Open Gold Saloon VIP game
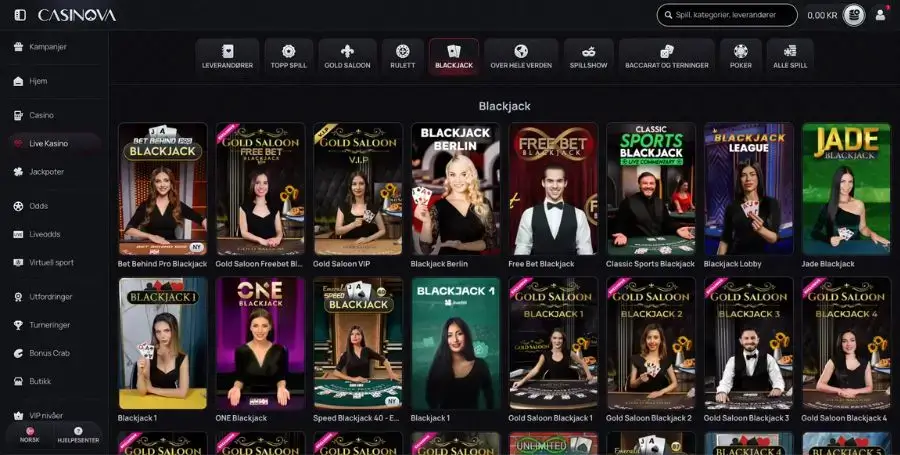Screen dimensions: 900x455 point(358,189)
